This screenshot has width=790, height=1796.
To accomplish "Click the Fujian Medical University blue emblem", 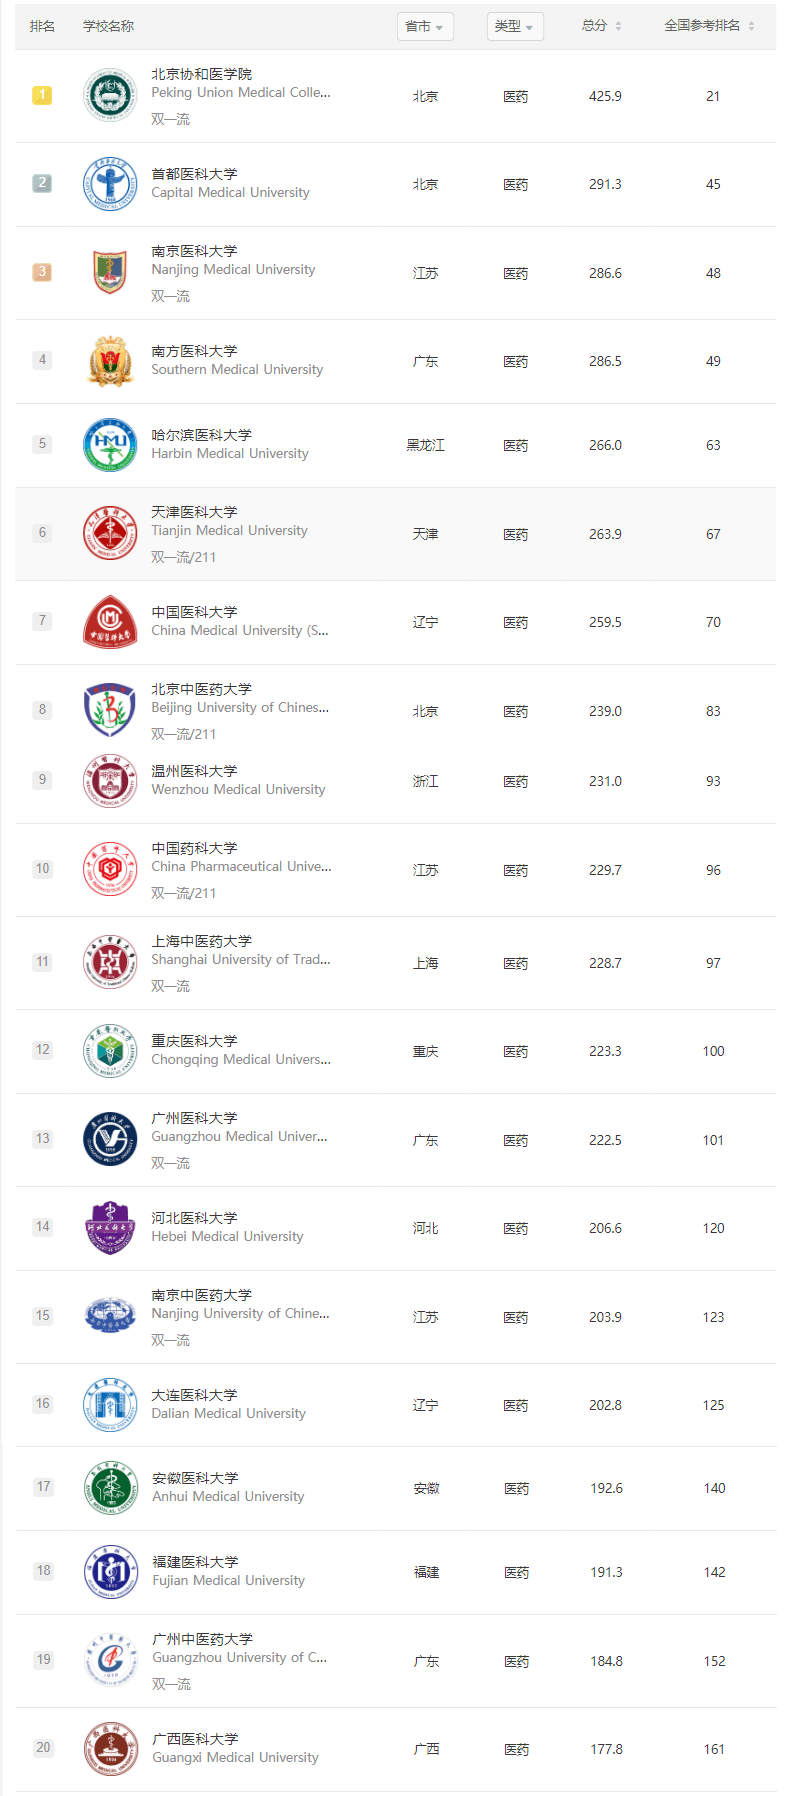I will (111, 1572).
